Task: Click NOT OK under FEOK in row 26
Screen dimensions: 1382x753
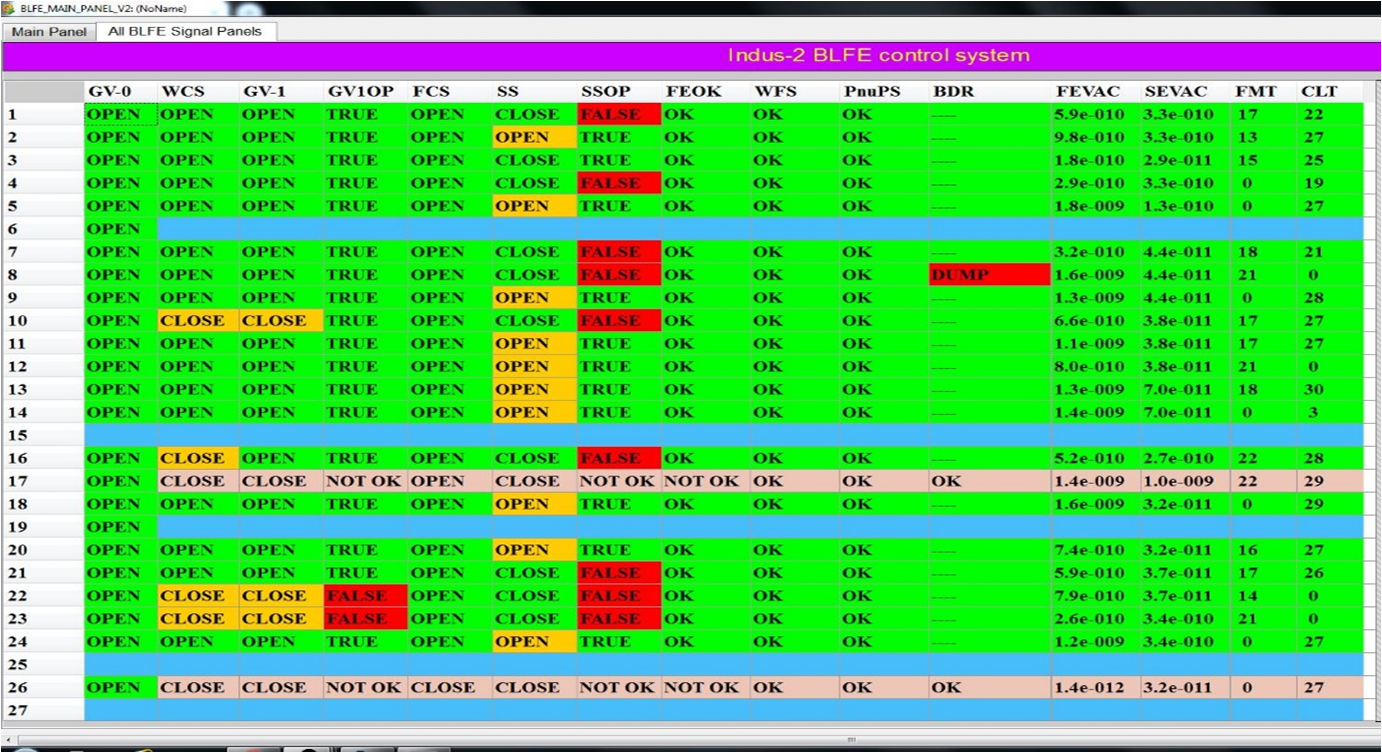Action: (706, 688)
